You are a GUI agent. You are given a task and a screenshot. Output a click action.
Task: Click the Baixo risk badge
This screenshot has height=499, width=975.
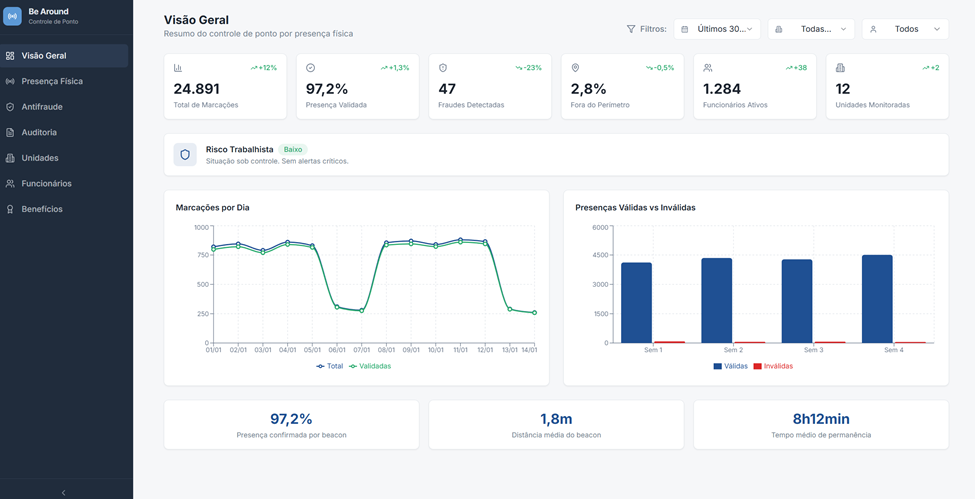(x=293, y=149)
